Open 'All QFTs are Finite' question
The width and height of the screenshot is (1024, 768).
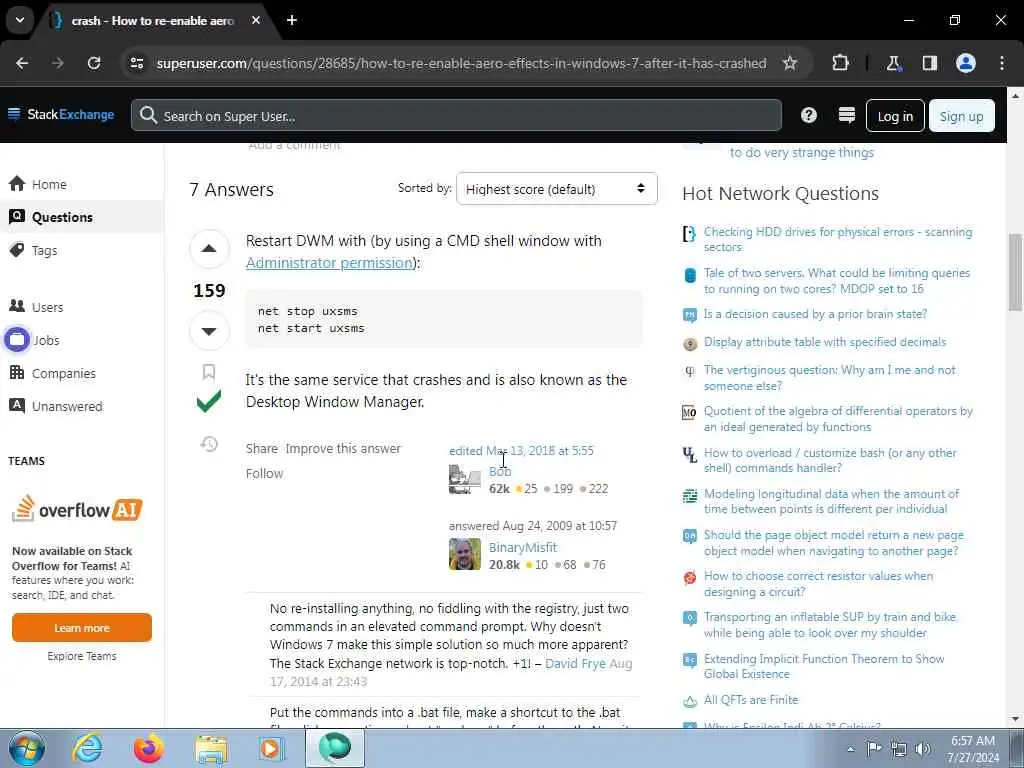(x=751, y=700)
